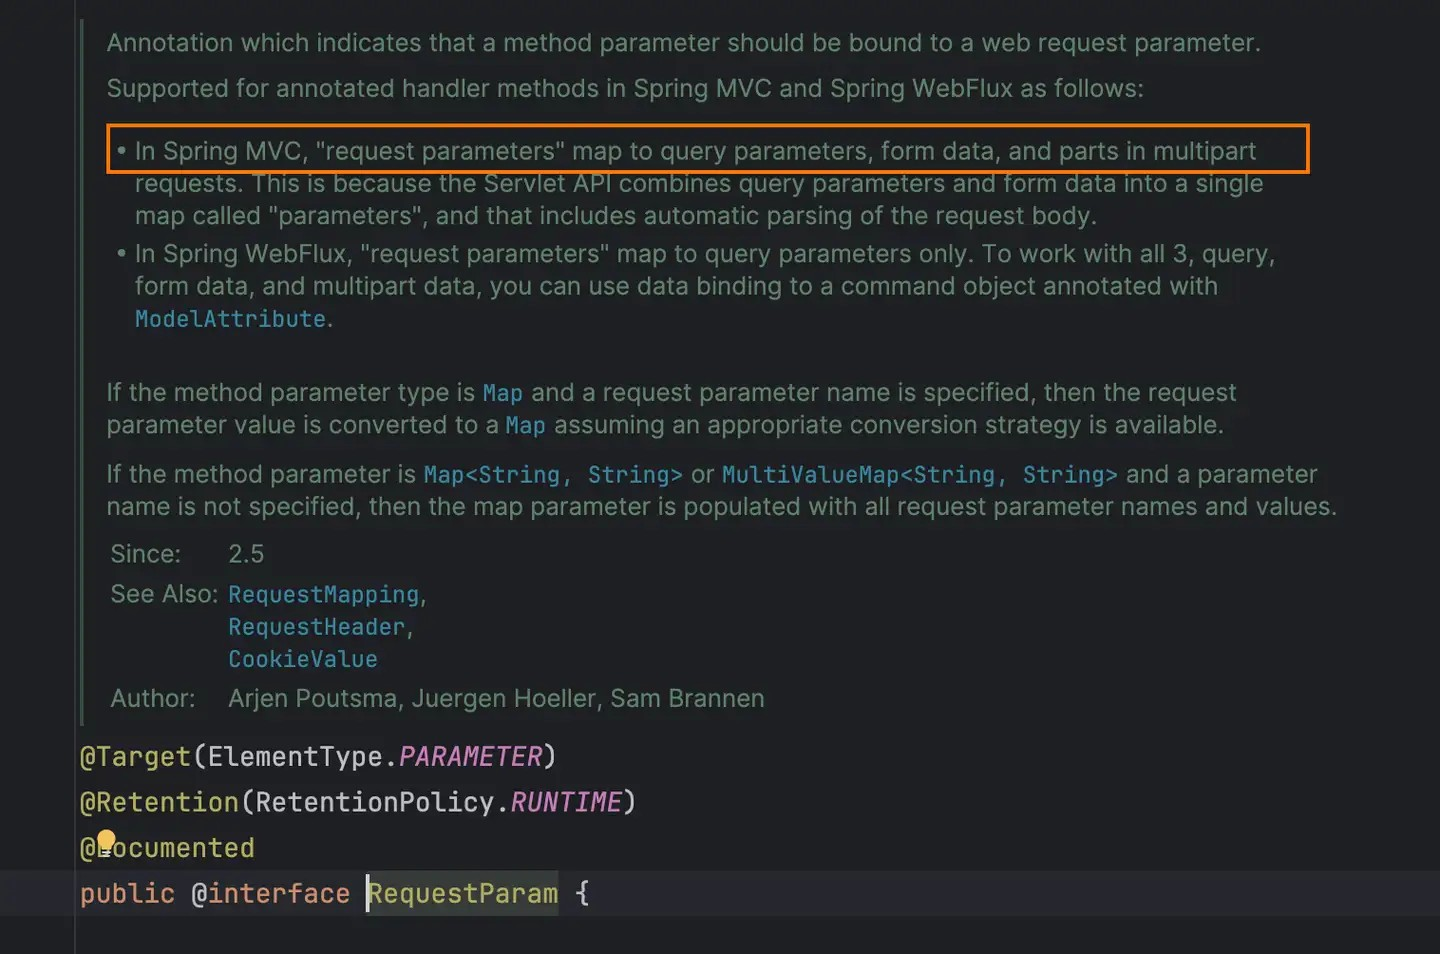Place caret on RequestParam interface name
This screenshot has height=954, width=1440.
pyautogui.click(x=463, y=894)
